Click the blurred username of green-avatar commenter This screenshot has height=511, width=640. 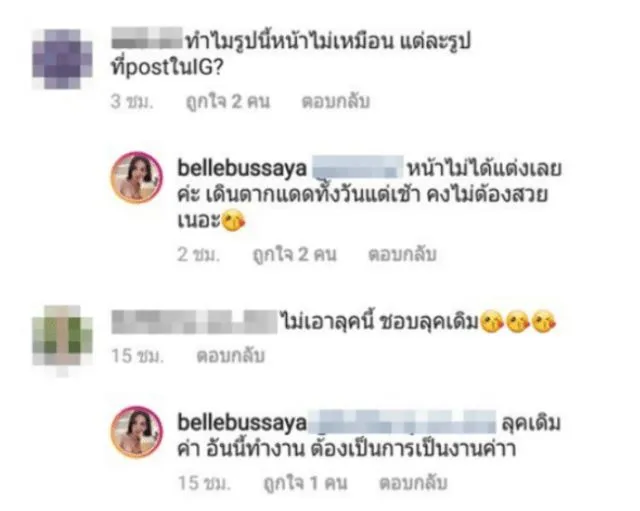(194, 321)
